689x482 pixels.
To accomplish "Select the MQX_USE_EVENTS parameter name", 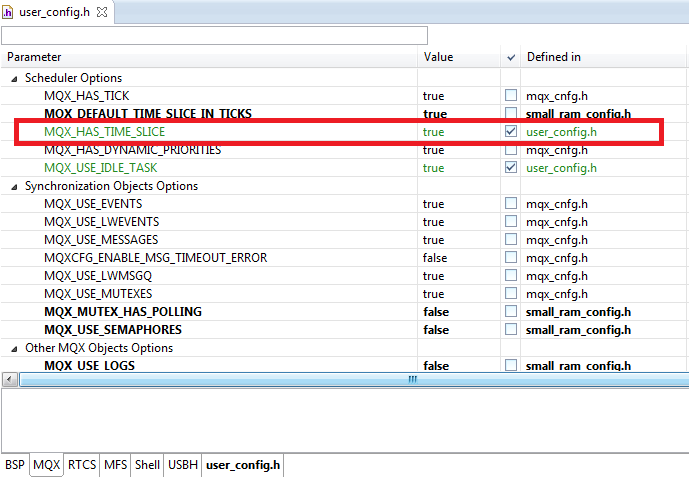I will pos(93,204).
